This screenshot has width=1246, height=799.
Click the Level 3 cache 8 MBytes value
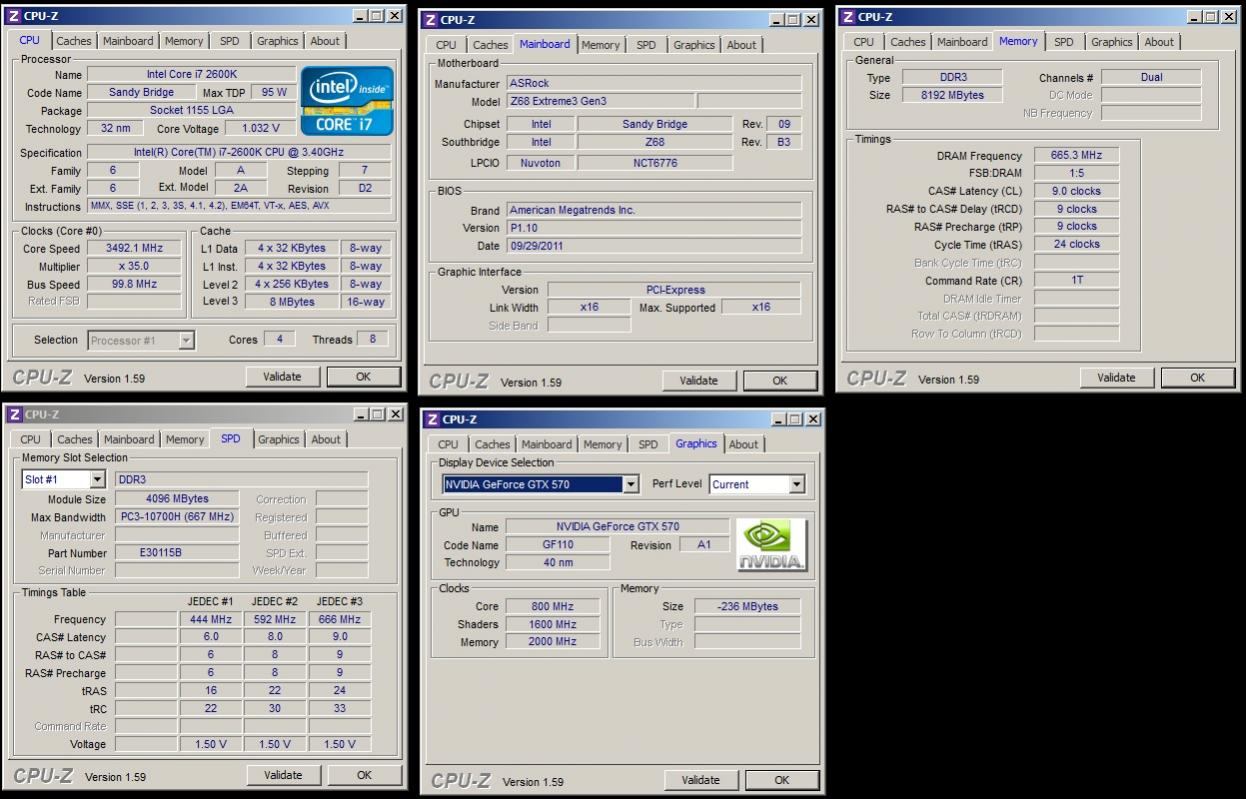[291, 302]
